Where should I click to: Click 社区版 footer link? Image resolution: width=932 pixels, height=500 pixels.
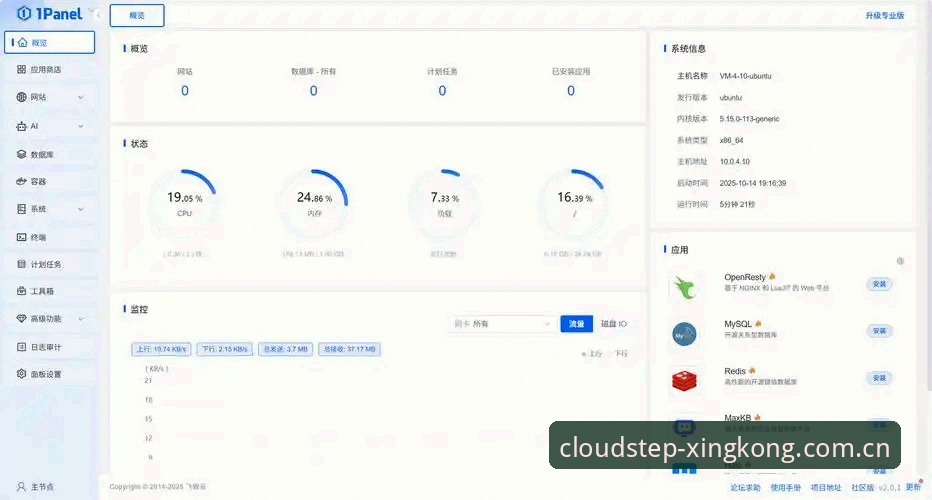tap(862, 488)
